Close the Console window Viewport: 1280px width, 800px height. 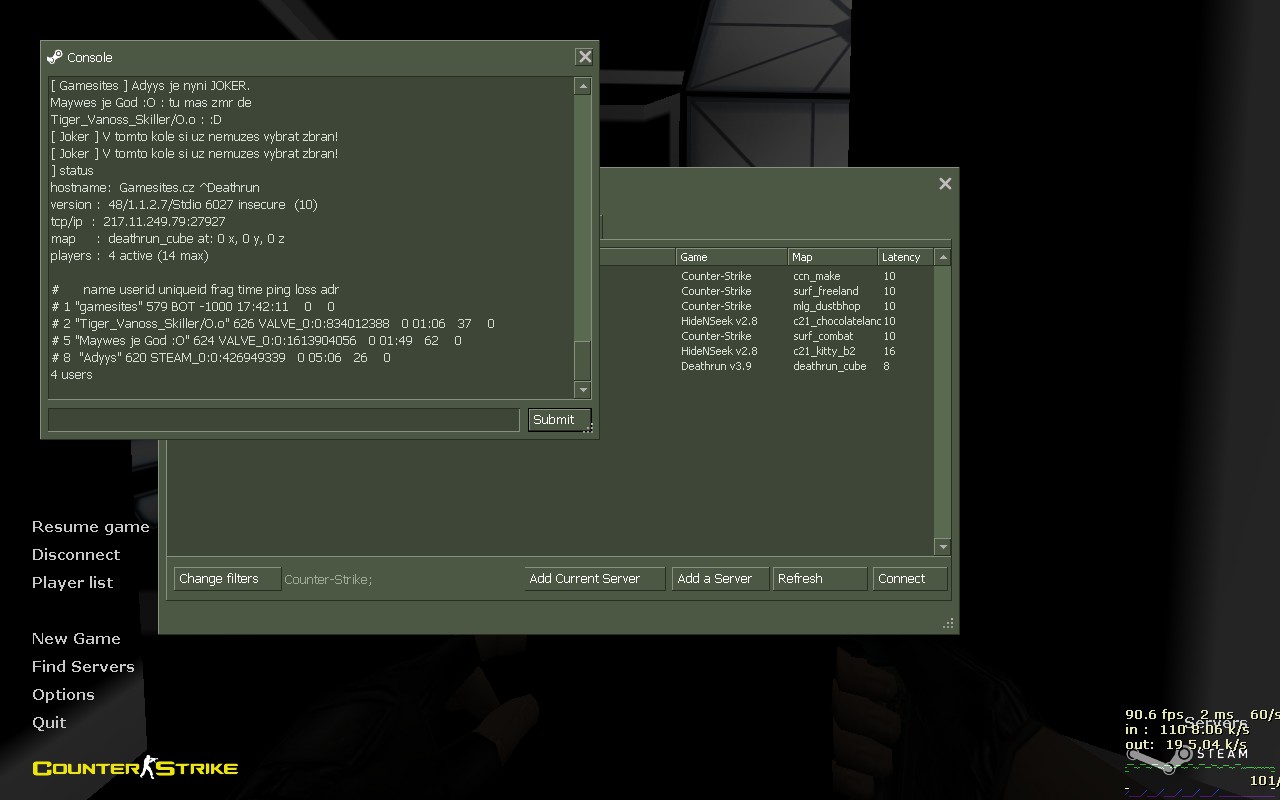585,57
